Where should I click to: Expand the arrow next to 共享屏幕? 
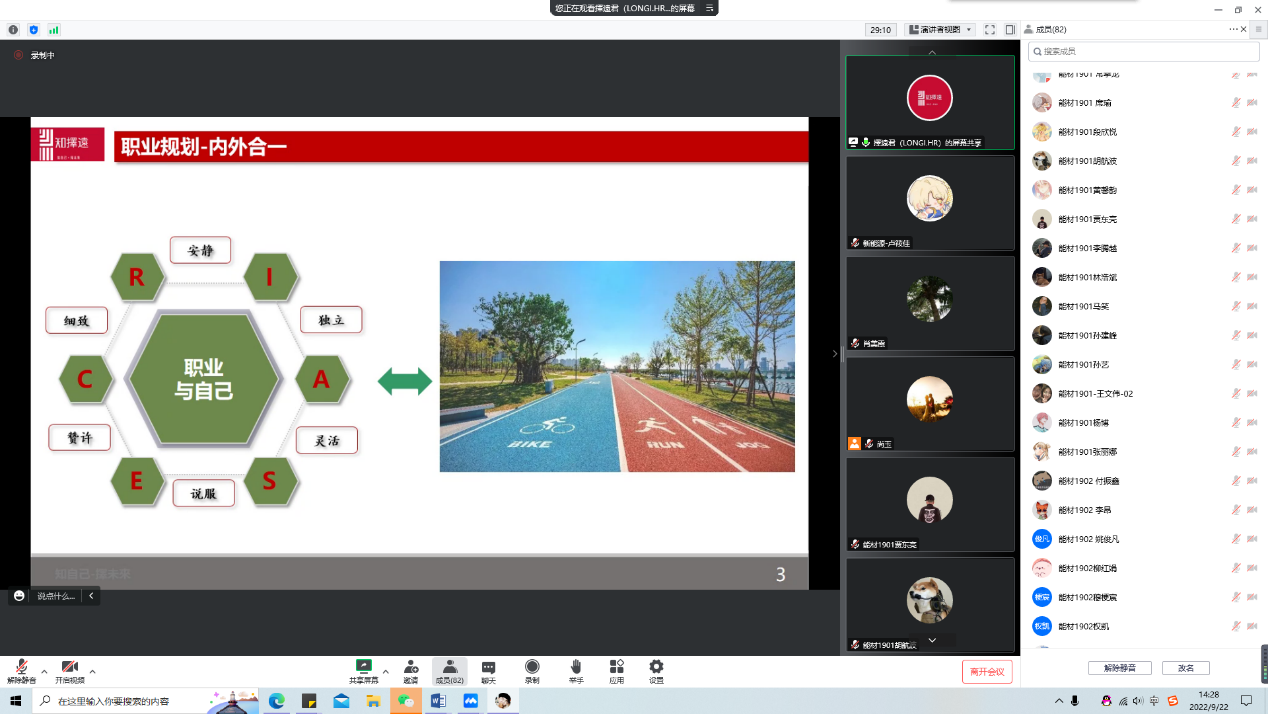386,671
